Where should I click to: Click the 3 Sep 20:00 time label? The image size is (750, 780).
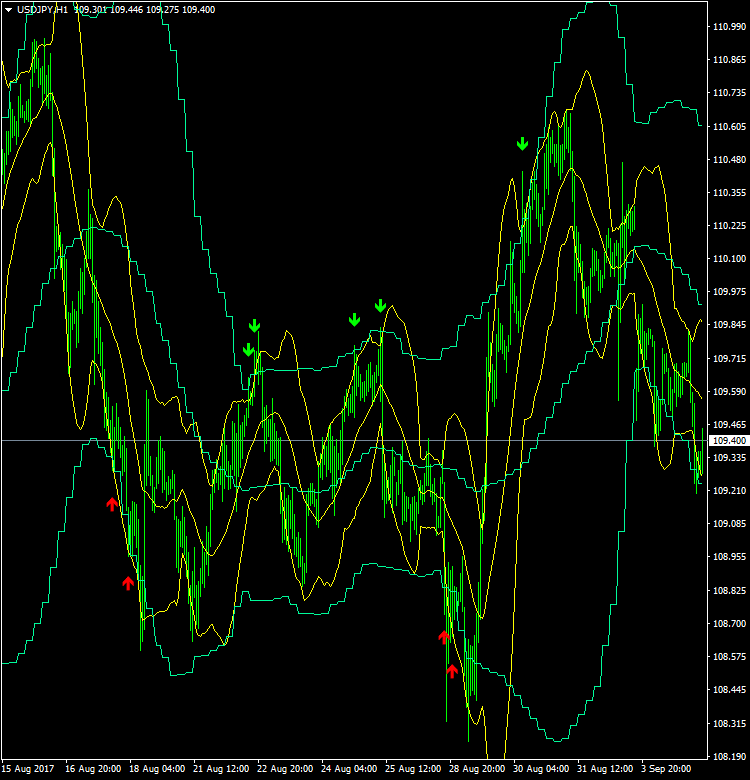(x=666, y=769)
